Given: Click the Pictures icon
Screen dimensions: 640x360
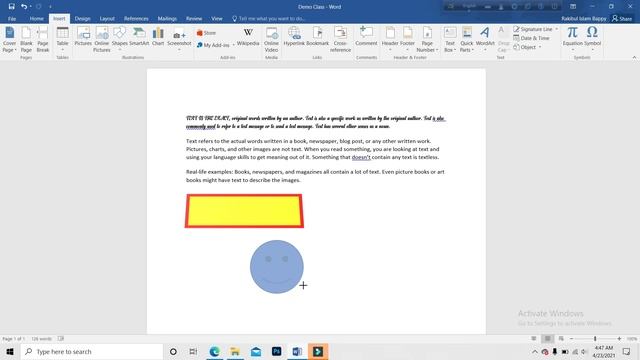Looking at the screenshot, I should click(83, 36).
